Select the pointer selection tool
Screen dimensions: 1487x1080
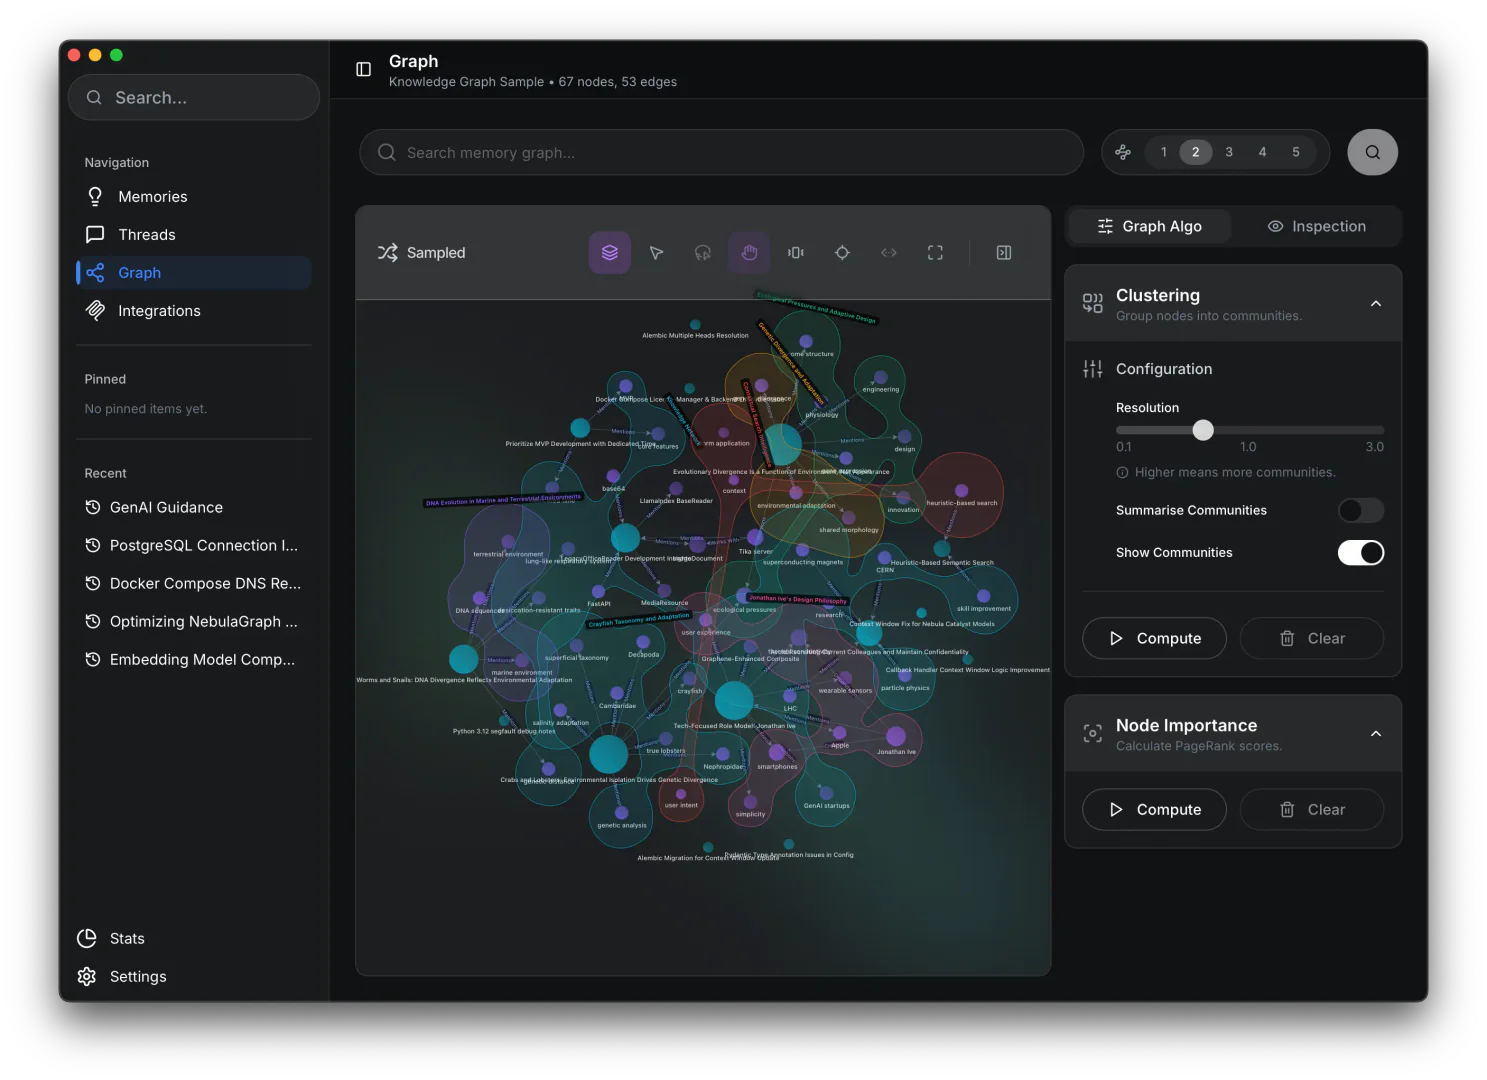[656, 253]
